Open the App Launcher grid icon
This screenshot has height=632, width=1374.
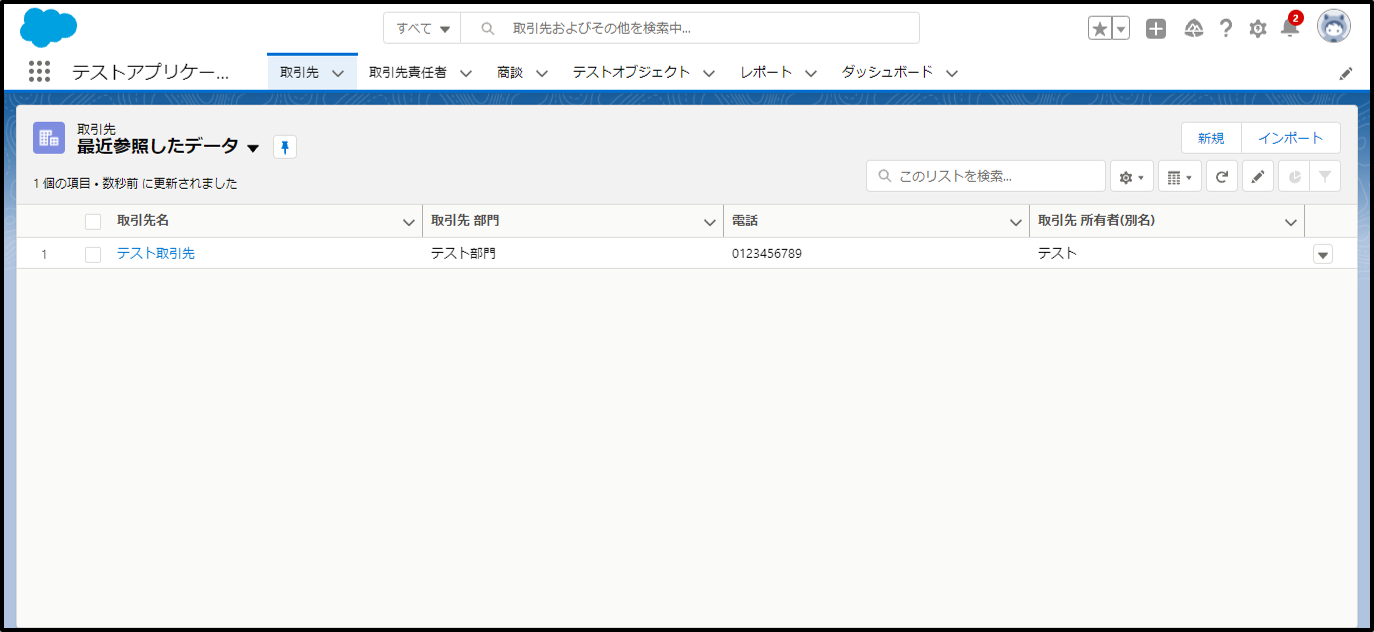(x=39, y=72)
